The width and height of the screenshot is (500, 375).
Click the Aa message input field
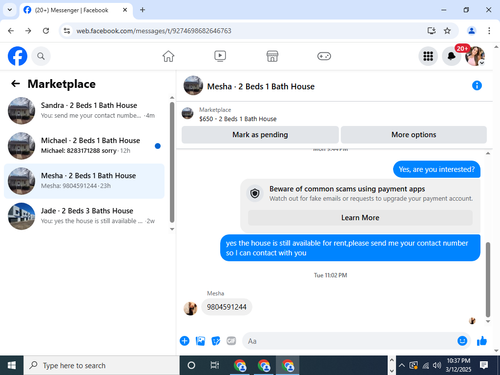coord(350,341)
